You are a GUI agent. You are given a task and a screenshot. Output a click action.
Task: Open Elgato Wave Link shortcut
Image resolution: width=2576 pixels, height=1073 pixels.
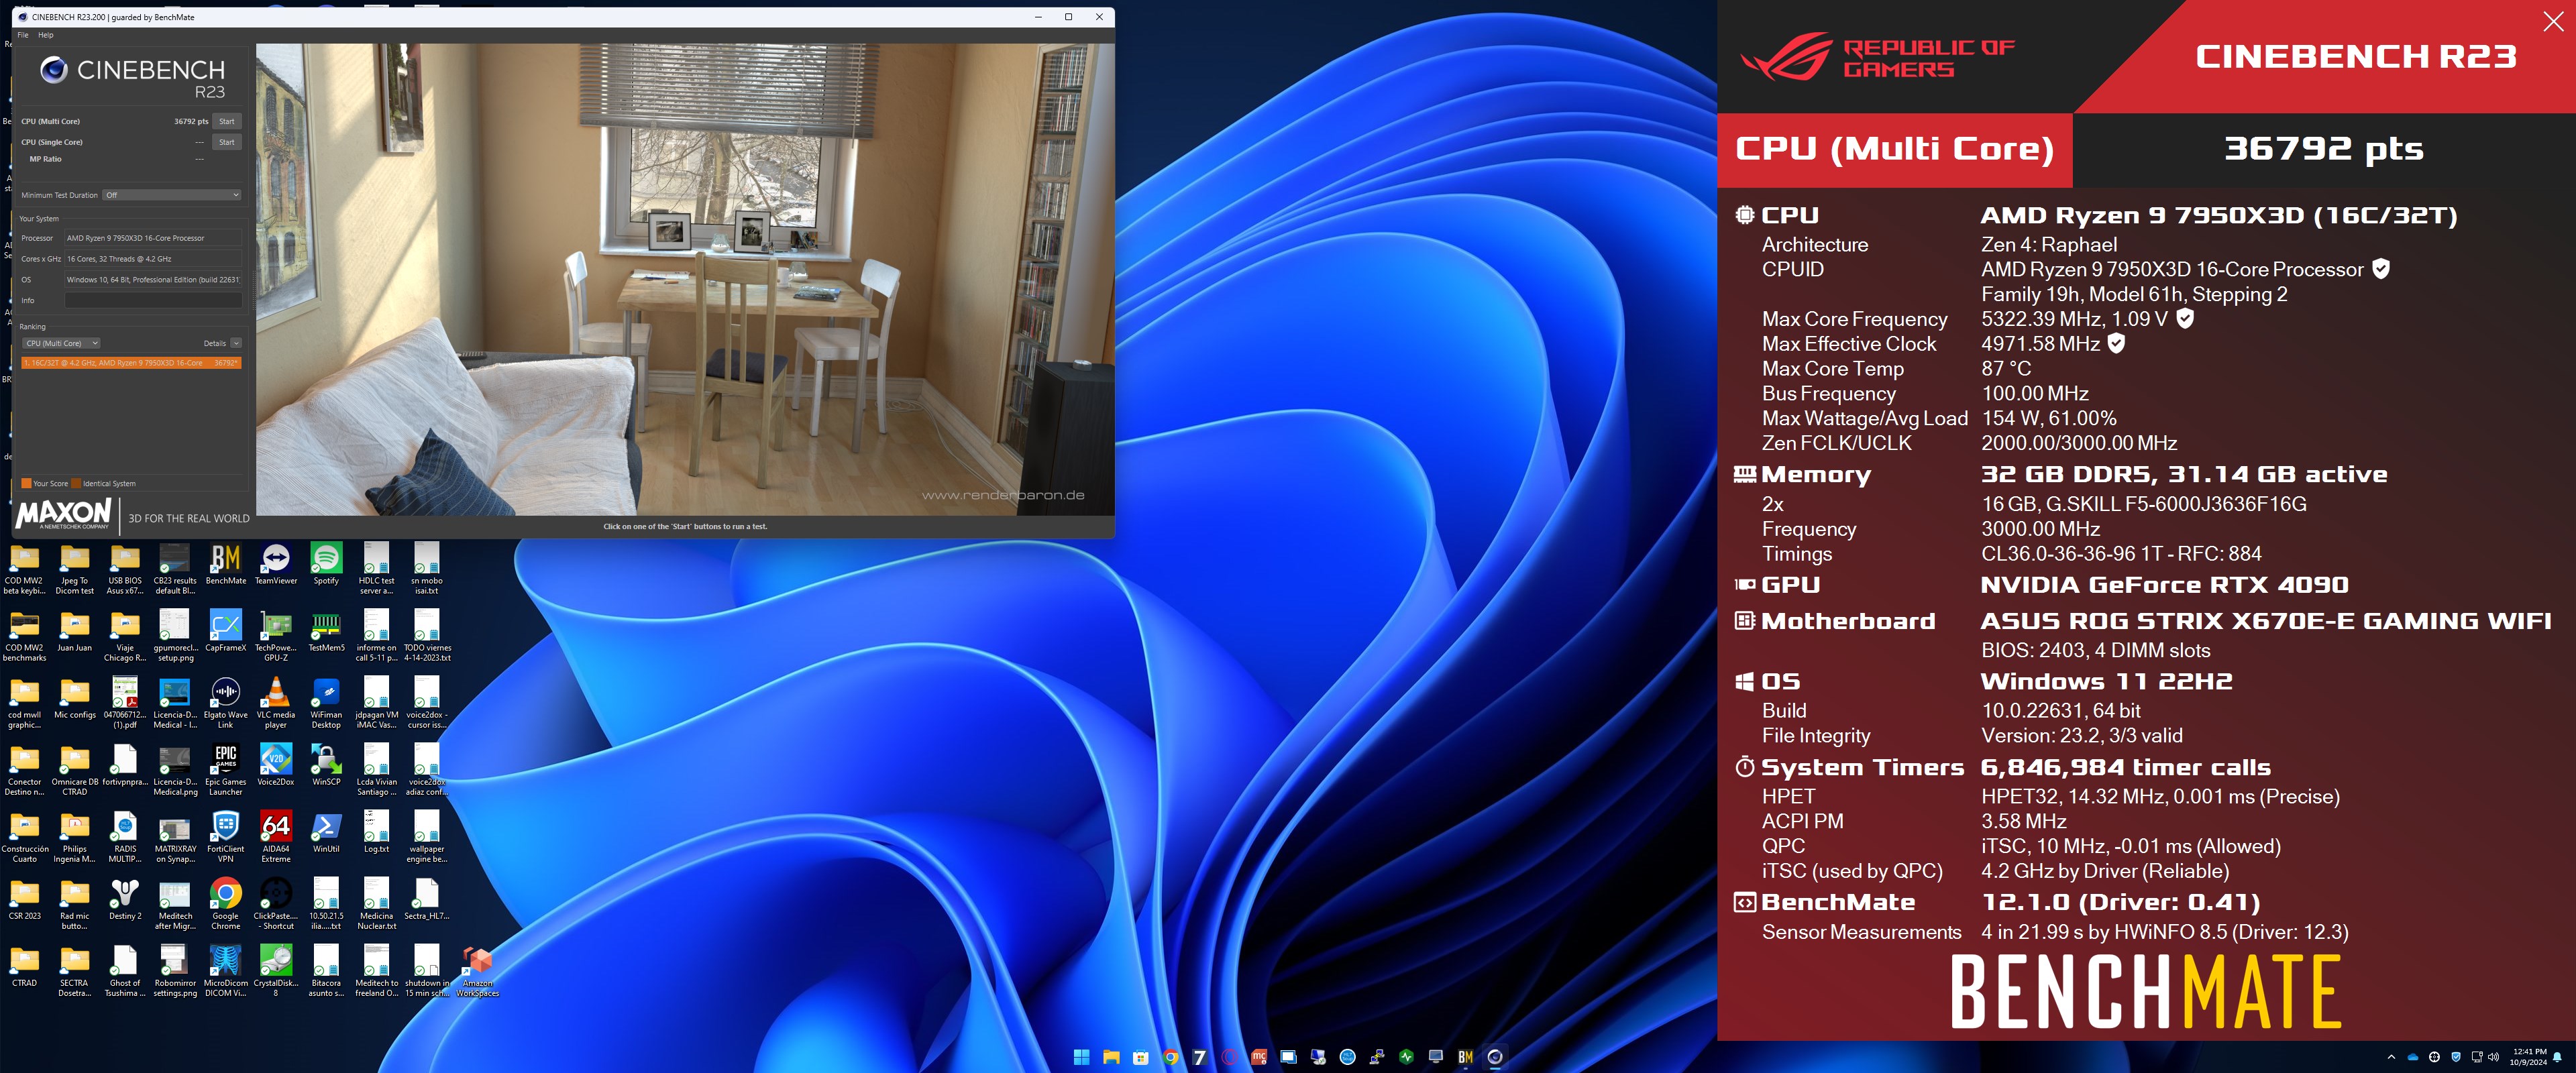[x=226, y=704]
